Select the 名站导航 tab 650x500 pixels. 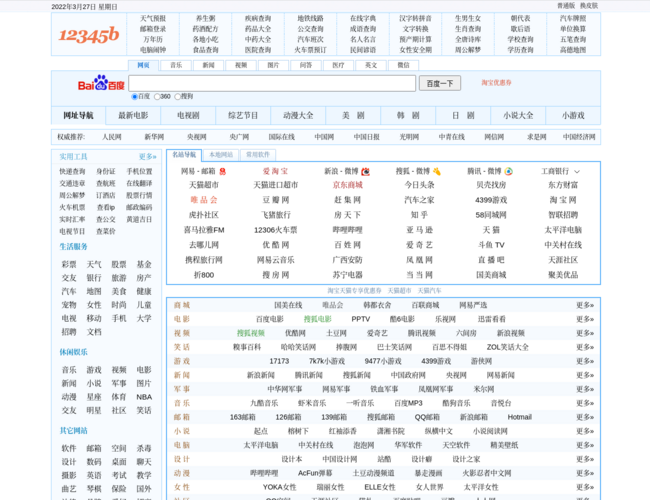coord(184,155)
